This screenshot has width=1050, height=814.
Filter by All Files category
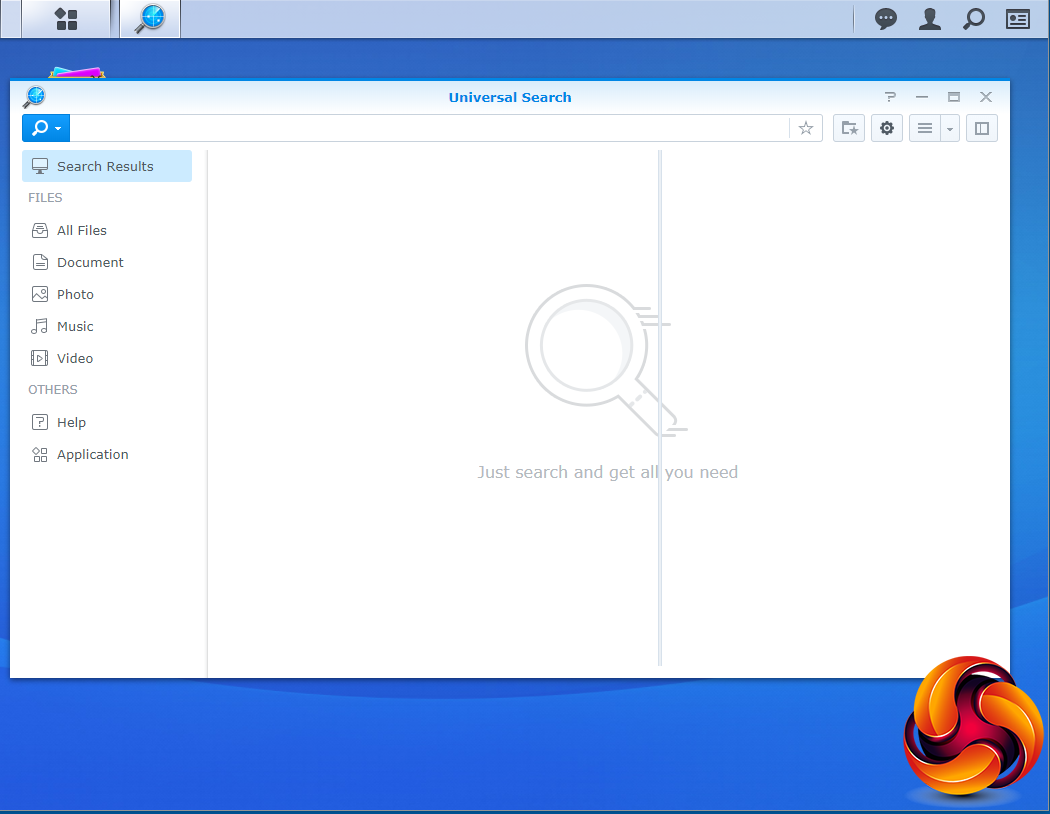(107, 230)
